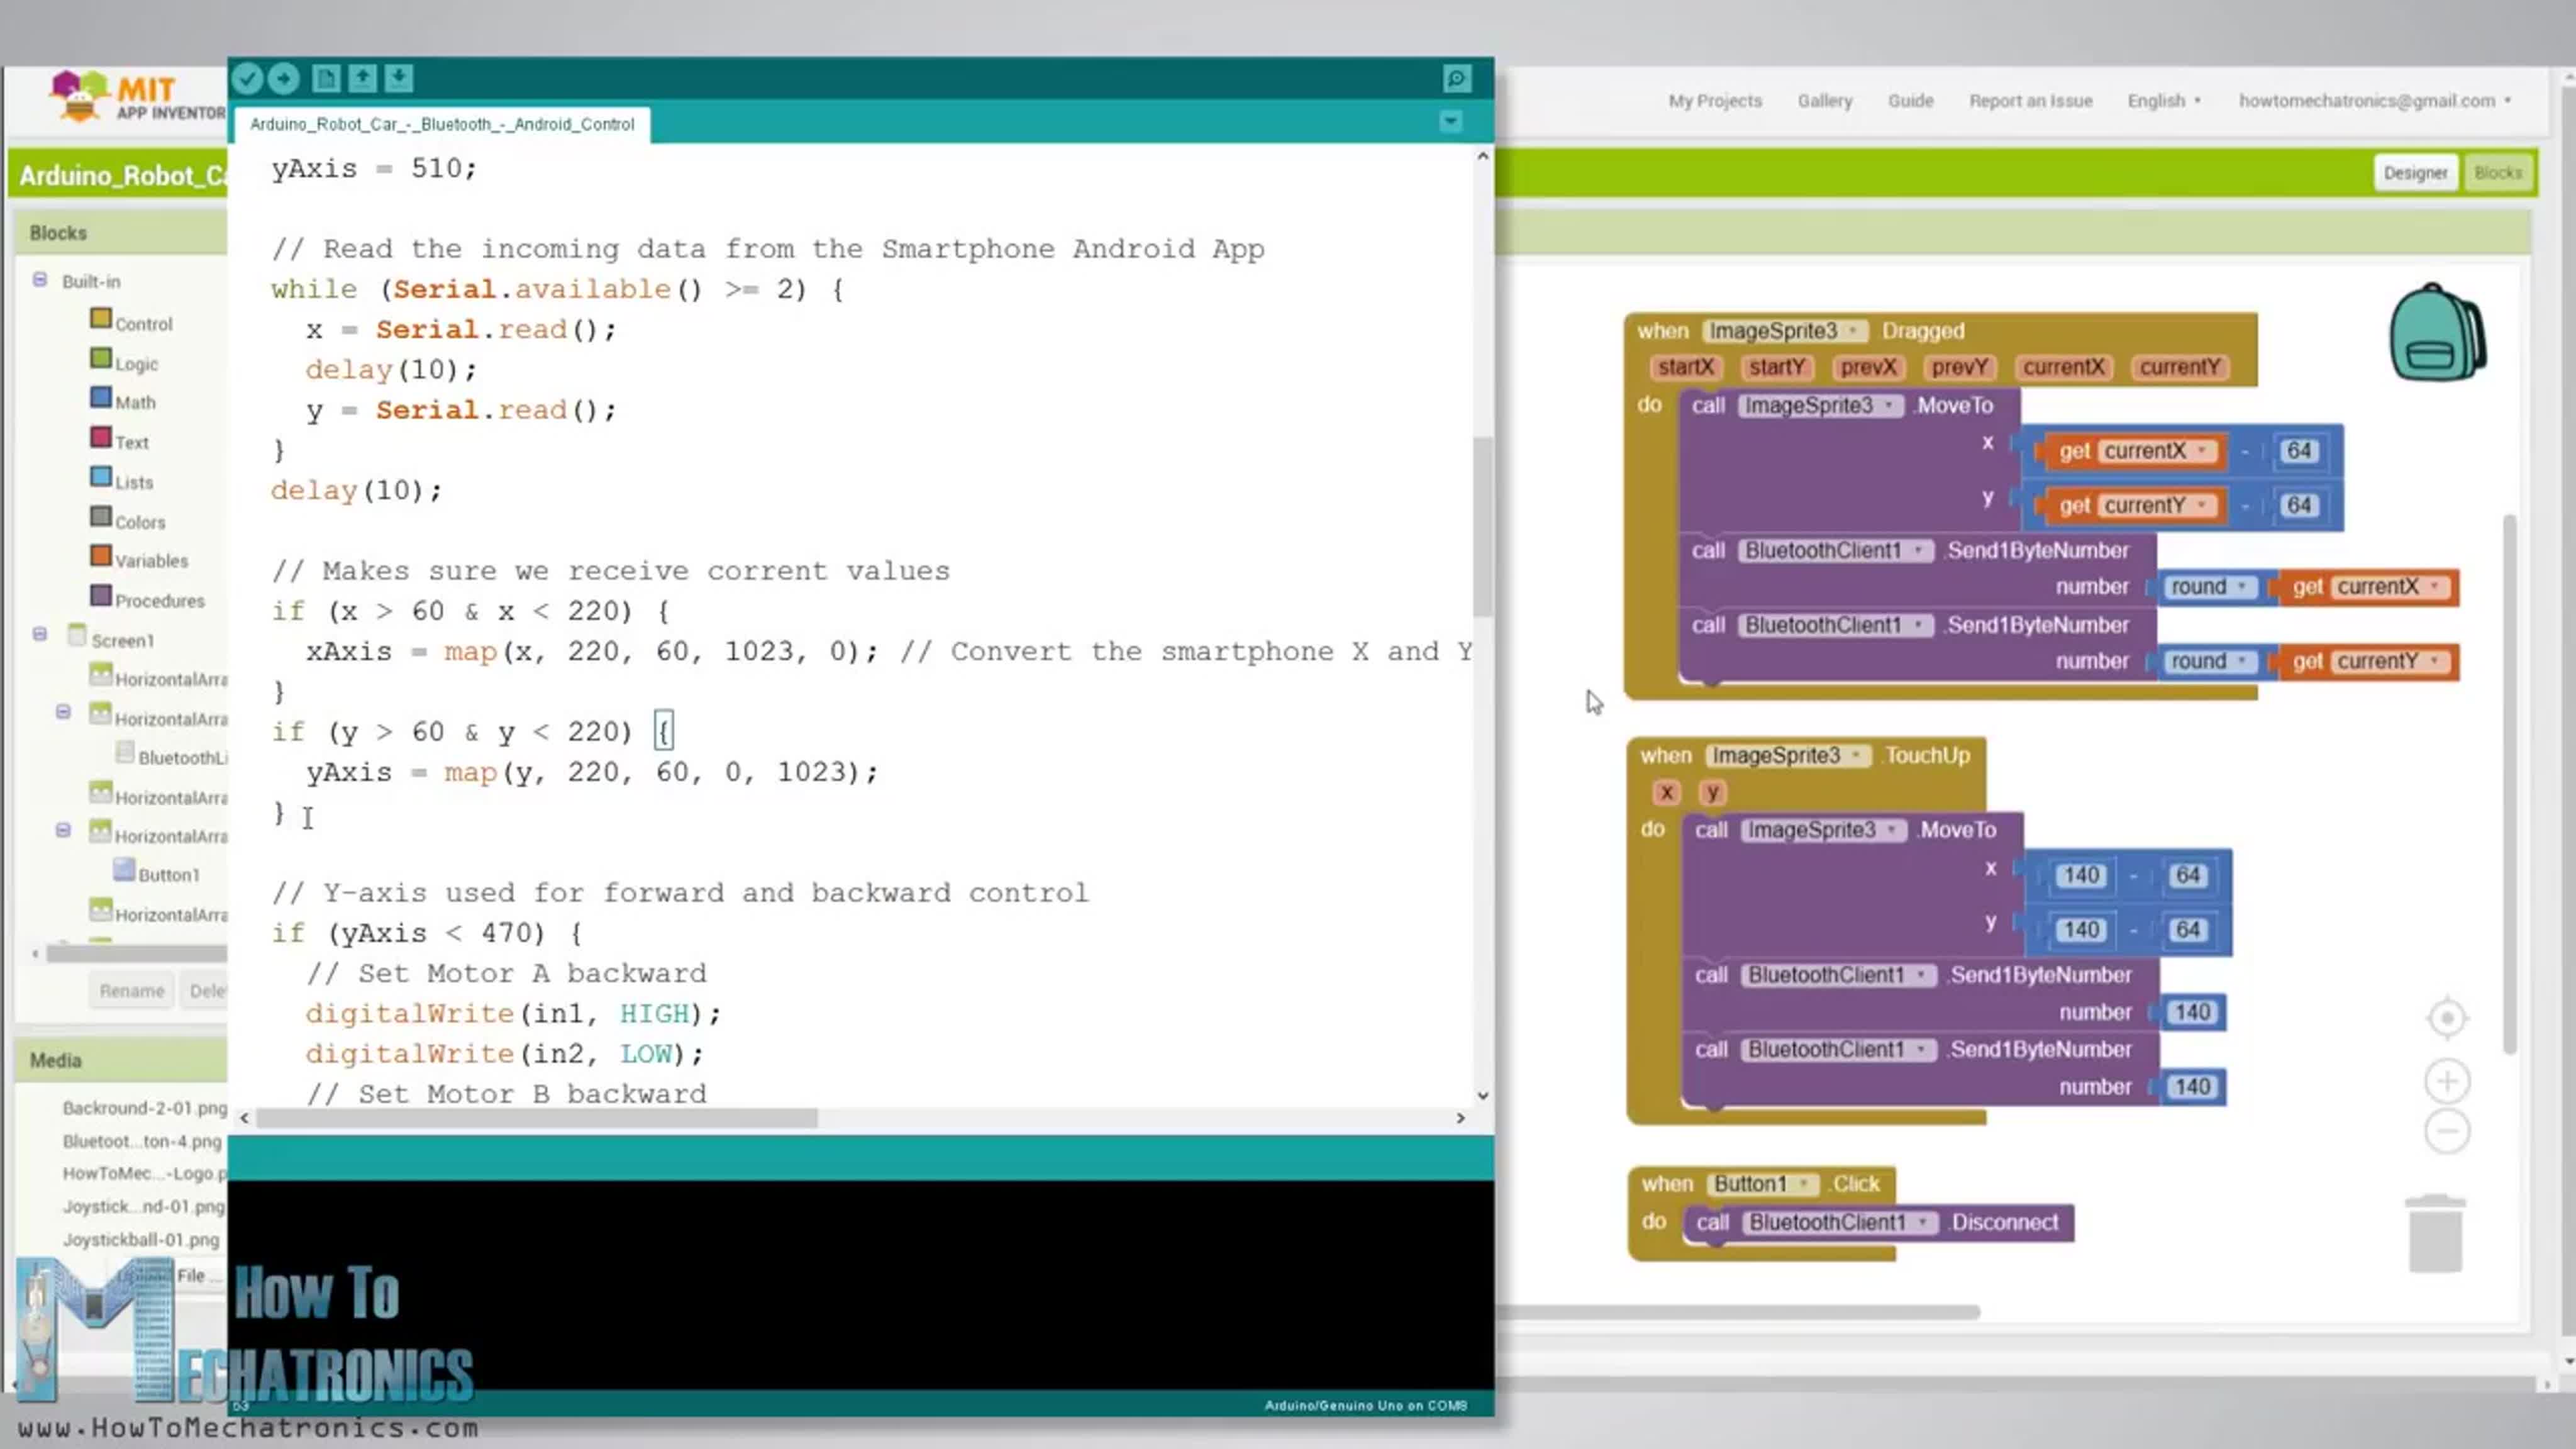Switch to Designer view
Image resolution: width=2576 pixels, height=1449 pixels.
2415,173
